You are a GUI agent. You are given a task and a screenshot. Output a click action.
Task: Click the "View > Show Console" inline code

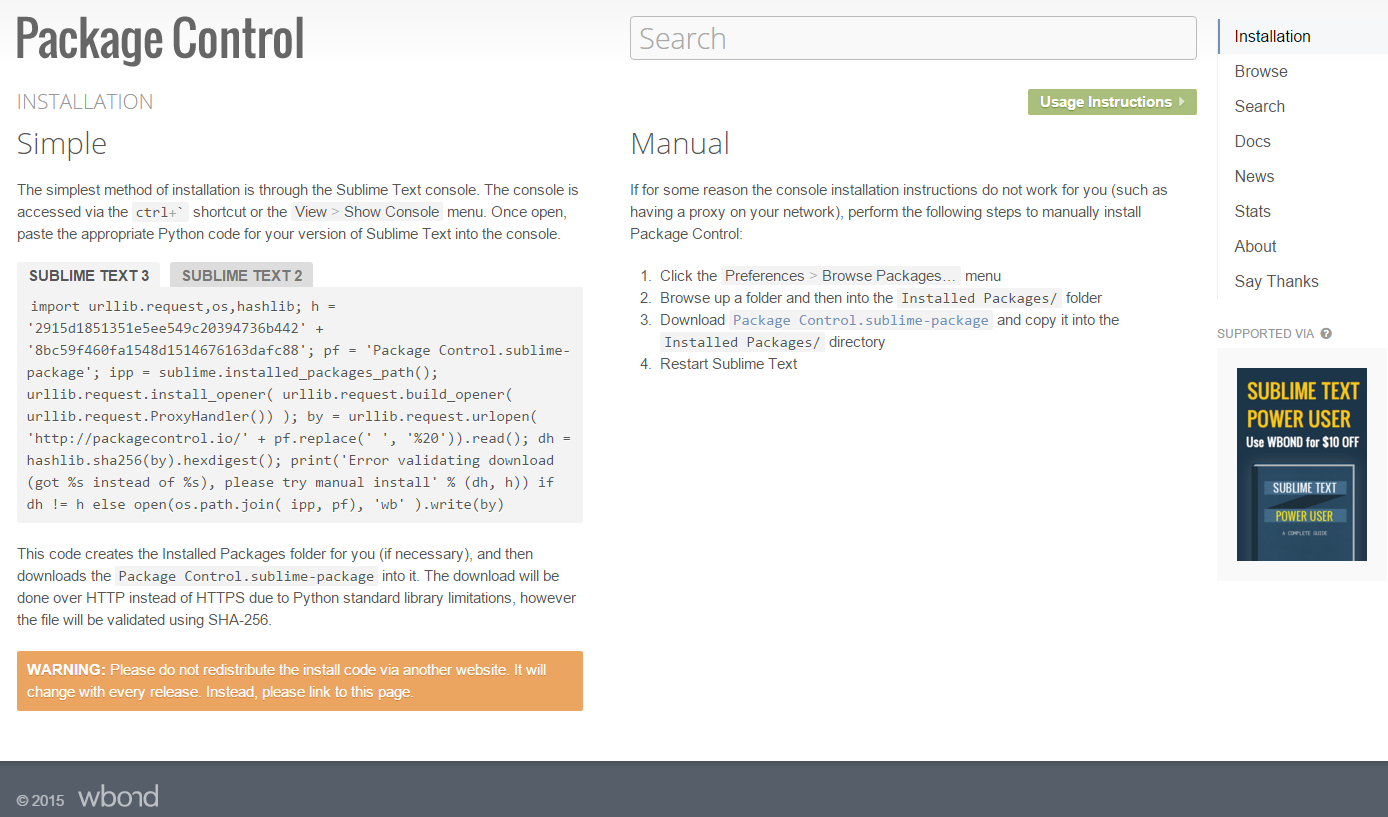(x=367, y=212)
